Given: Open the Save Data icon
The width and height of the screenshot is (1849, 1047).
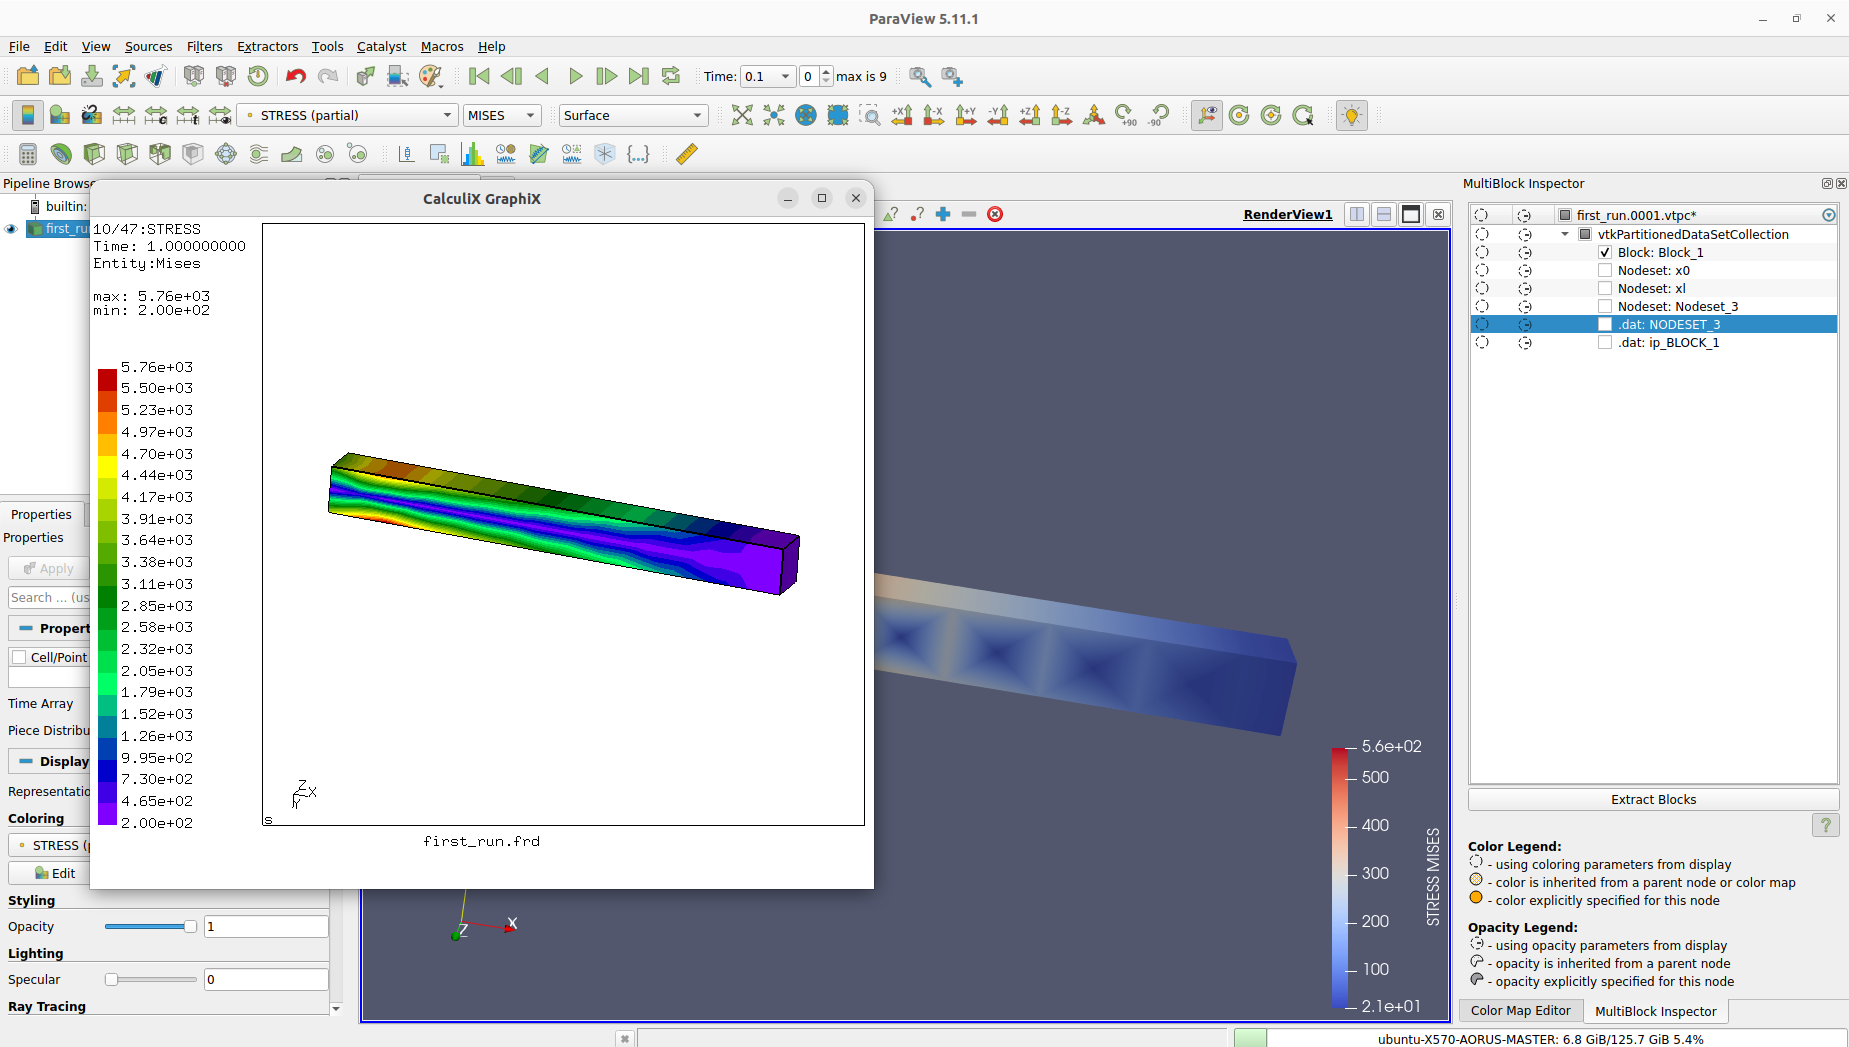Looking at the screenshot, I should point(92,76).
